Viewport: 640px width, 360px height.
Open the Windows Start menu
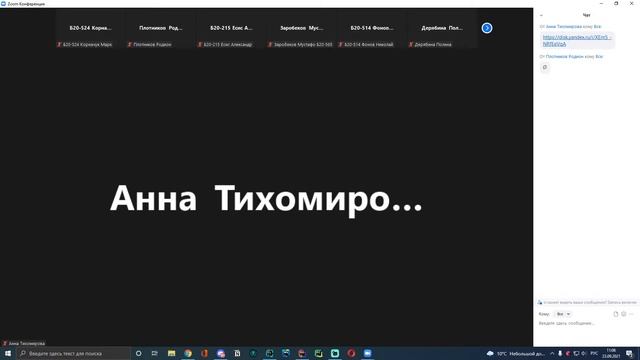point(8,353)
